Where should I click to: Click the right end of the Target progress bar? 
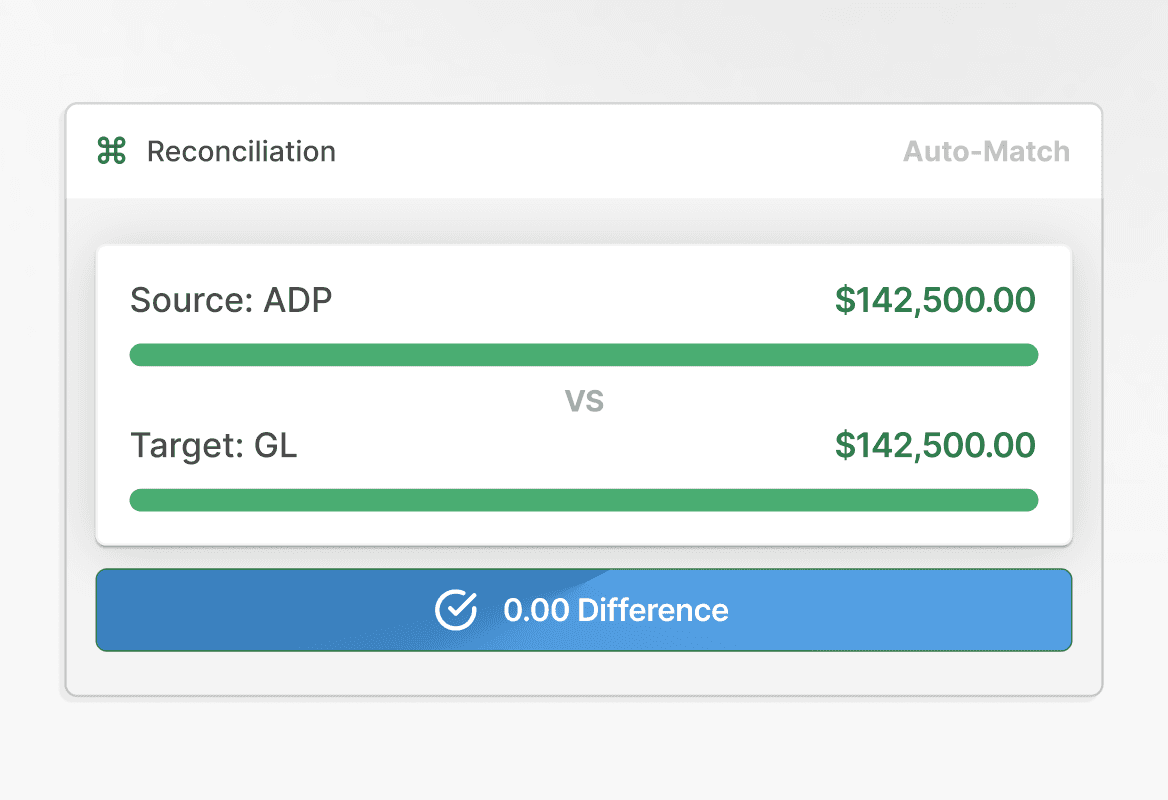pos(1026,500)
